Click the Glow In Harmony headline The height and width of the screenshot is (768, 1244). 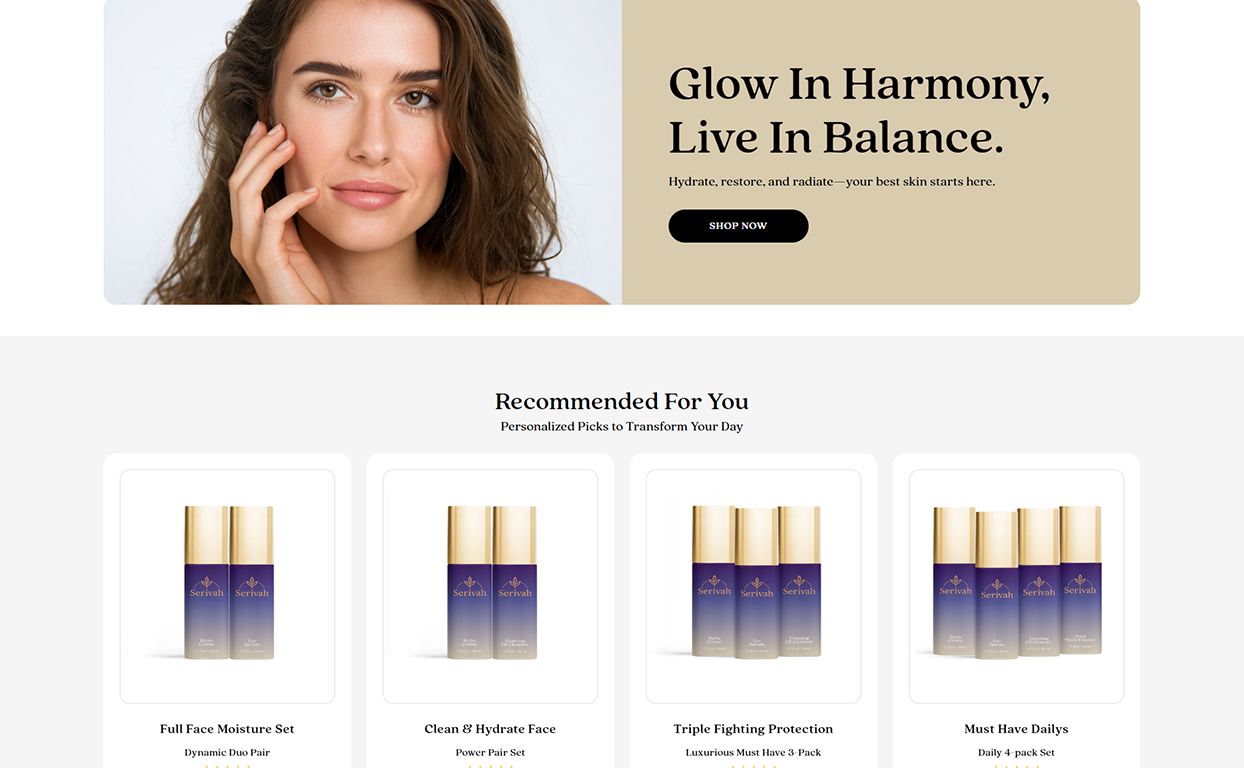click(x=859, y=110)
